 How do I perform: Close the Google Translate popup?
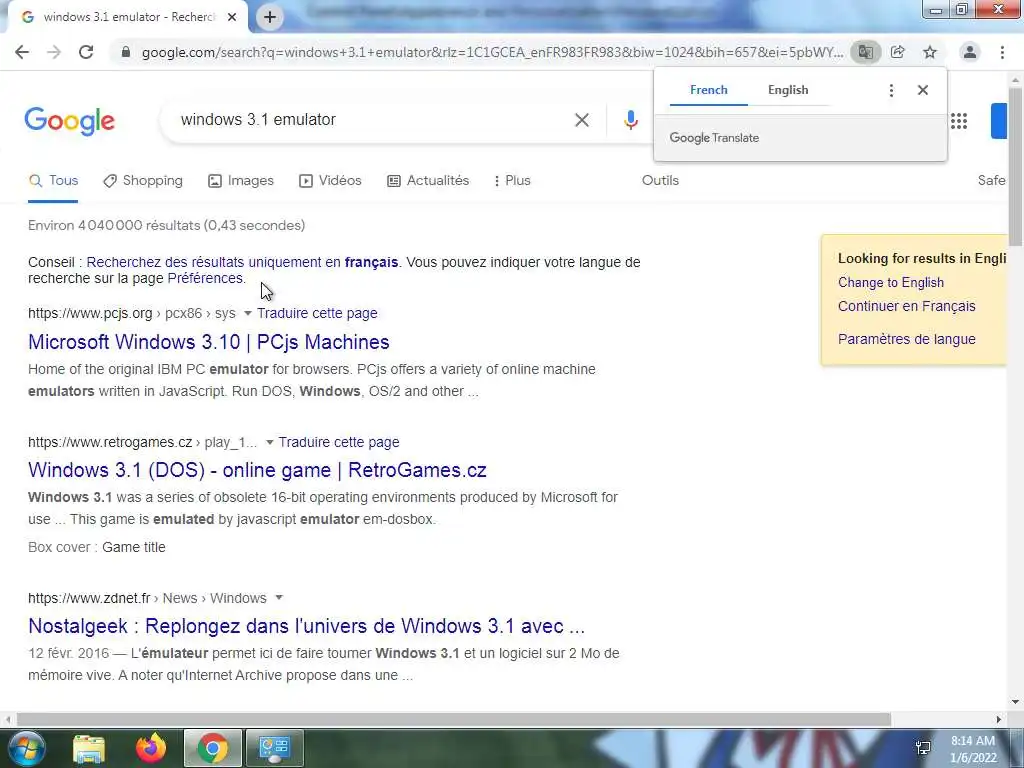(923, 90)
